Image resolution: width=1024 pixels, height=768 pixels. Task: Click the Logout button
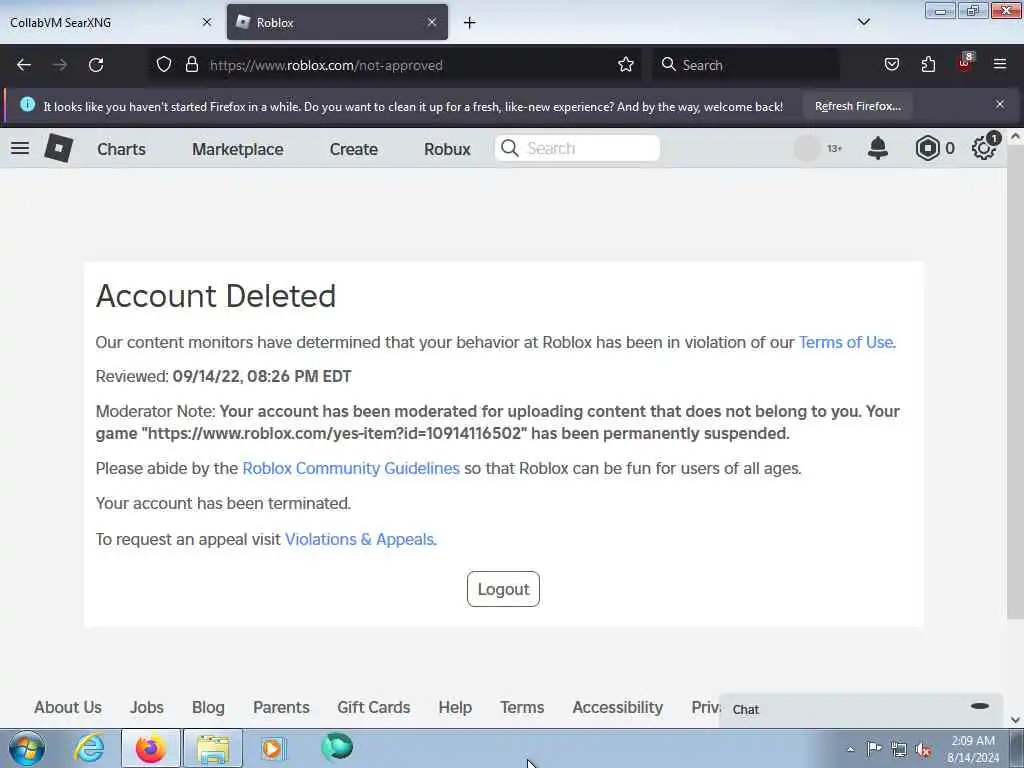503,589
